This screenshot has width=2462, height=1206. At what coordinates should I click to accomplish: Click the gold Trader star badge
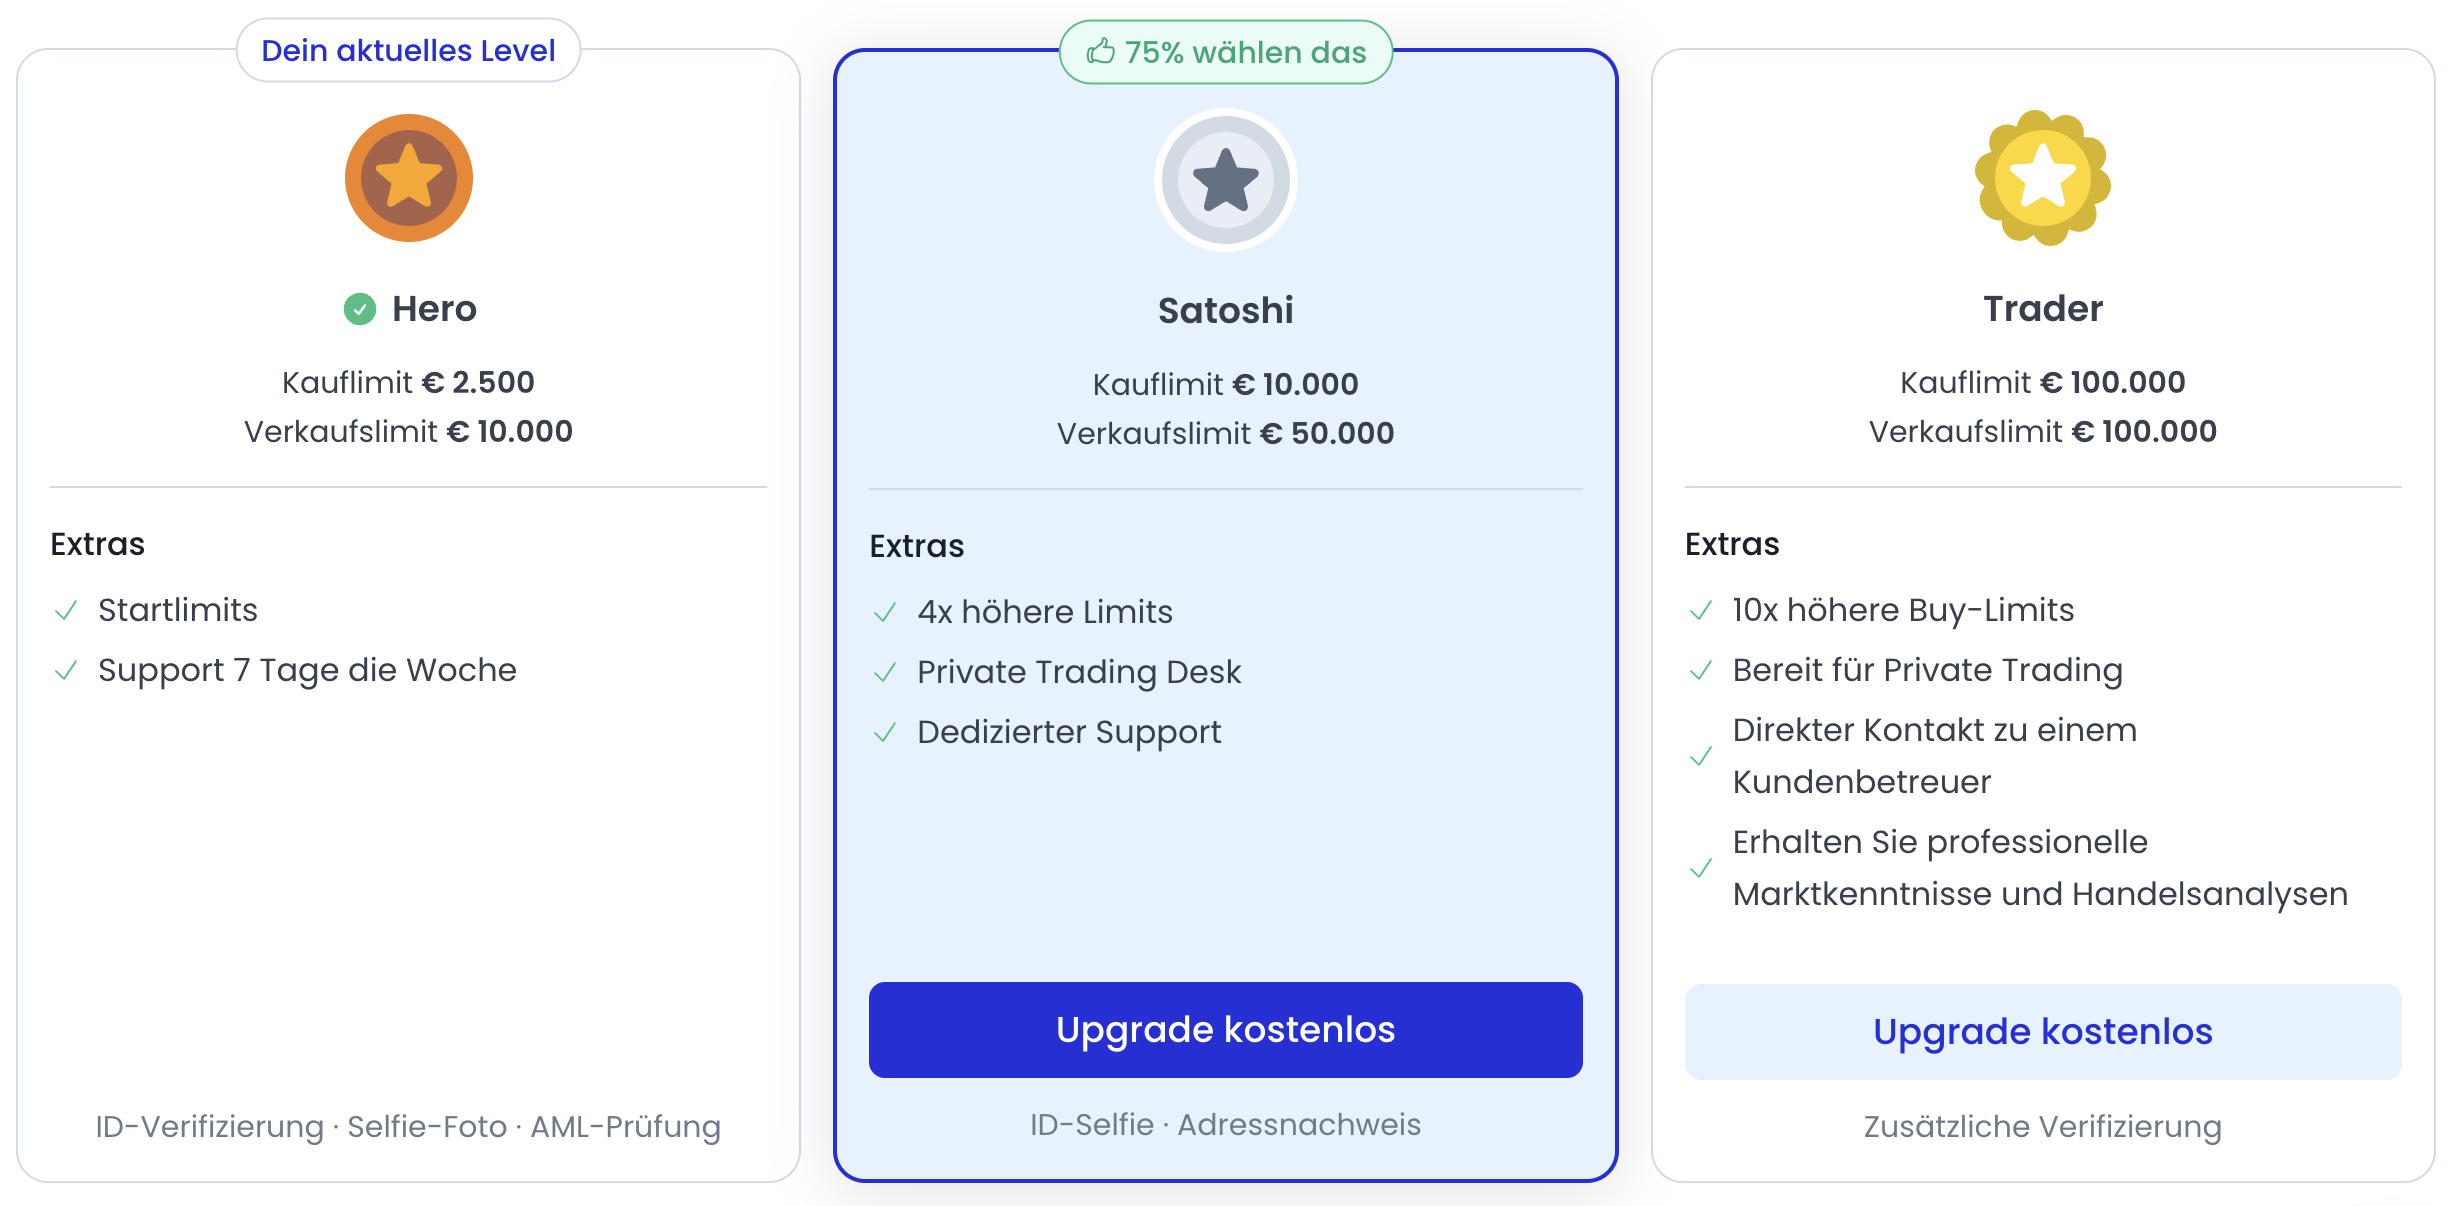(2043, 178)
